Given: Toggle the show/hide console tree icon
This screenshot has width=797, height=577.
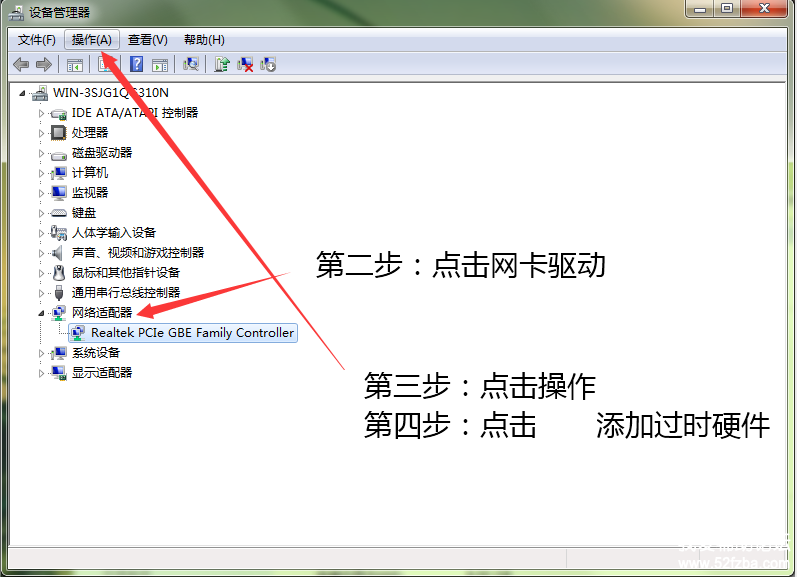Looking at the screenshot, I should point(75,65).
